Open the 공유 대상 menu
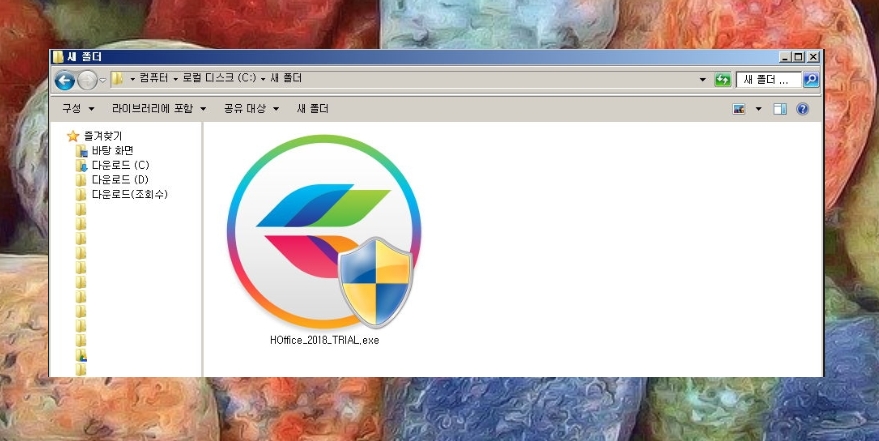879x441 pixels. click(251, 109)
